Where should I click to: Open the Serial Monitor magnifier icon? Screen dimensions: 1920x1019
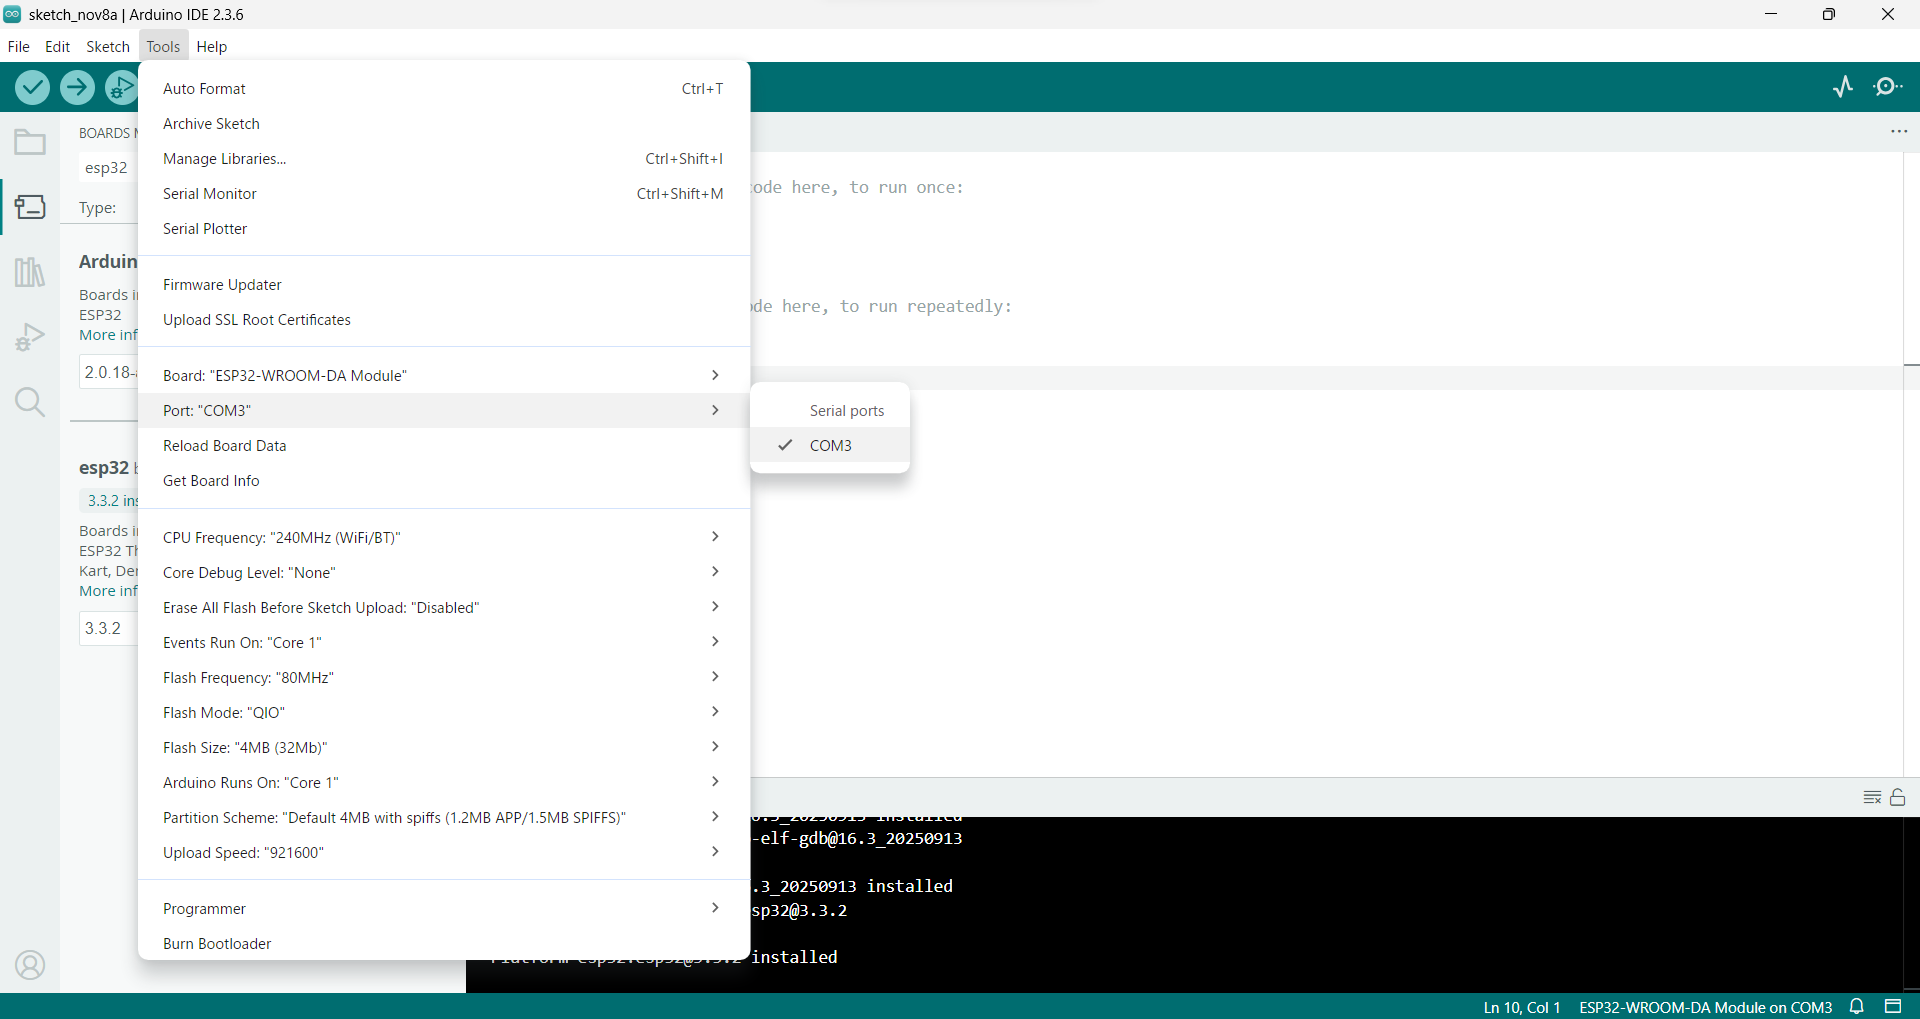coord(1888,87)
